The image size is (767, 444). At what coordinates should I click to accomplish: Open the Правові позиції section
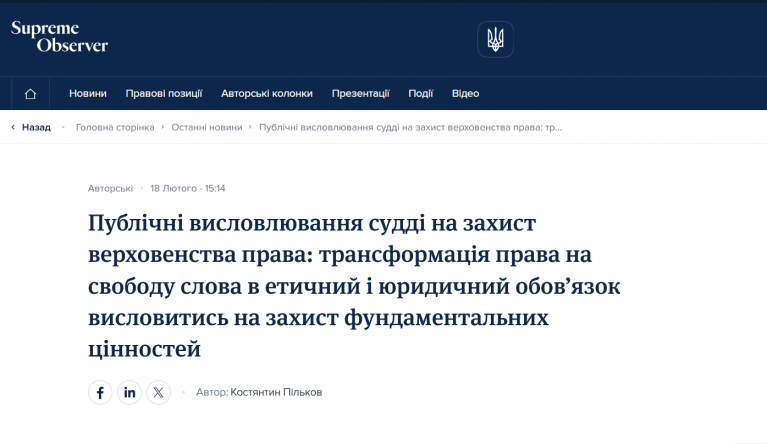tap(164, 93)
